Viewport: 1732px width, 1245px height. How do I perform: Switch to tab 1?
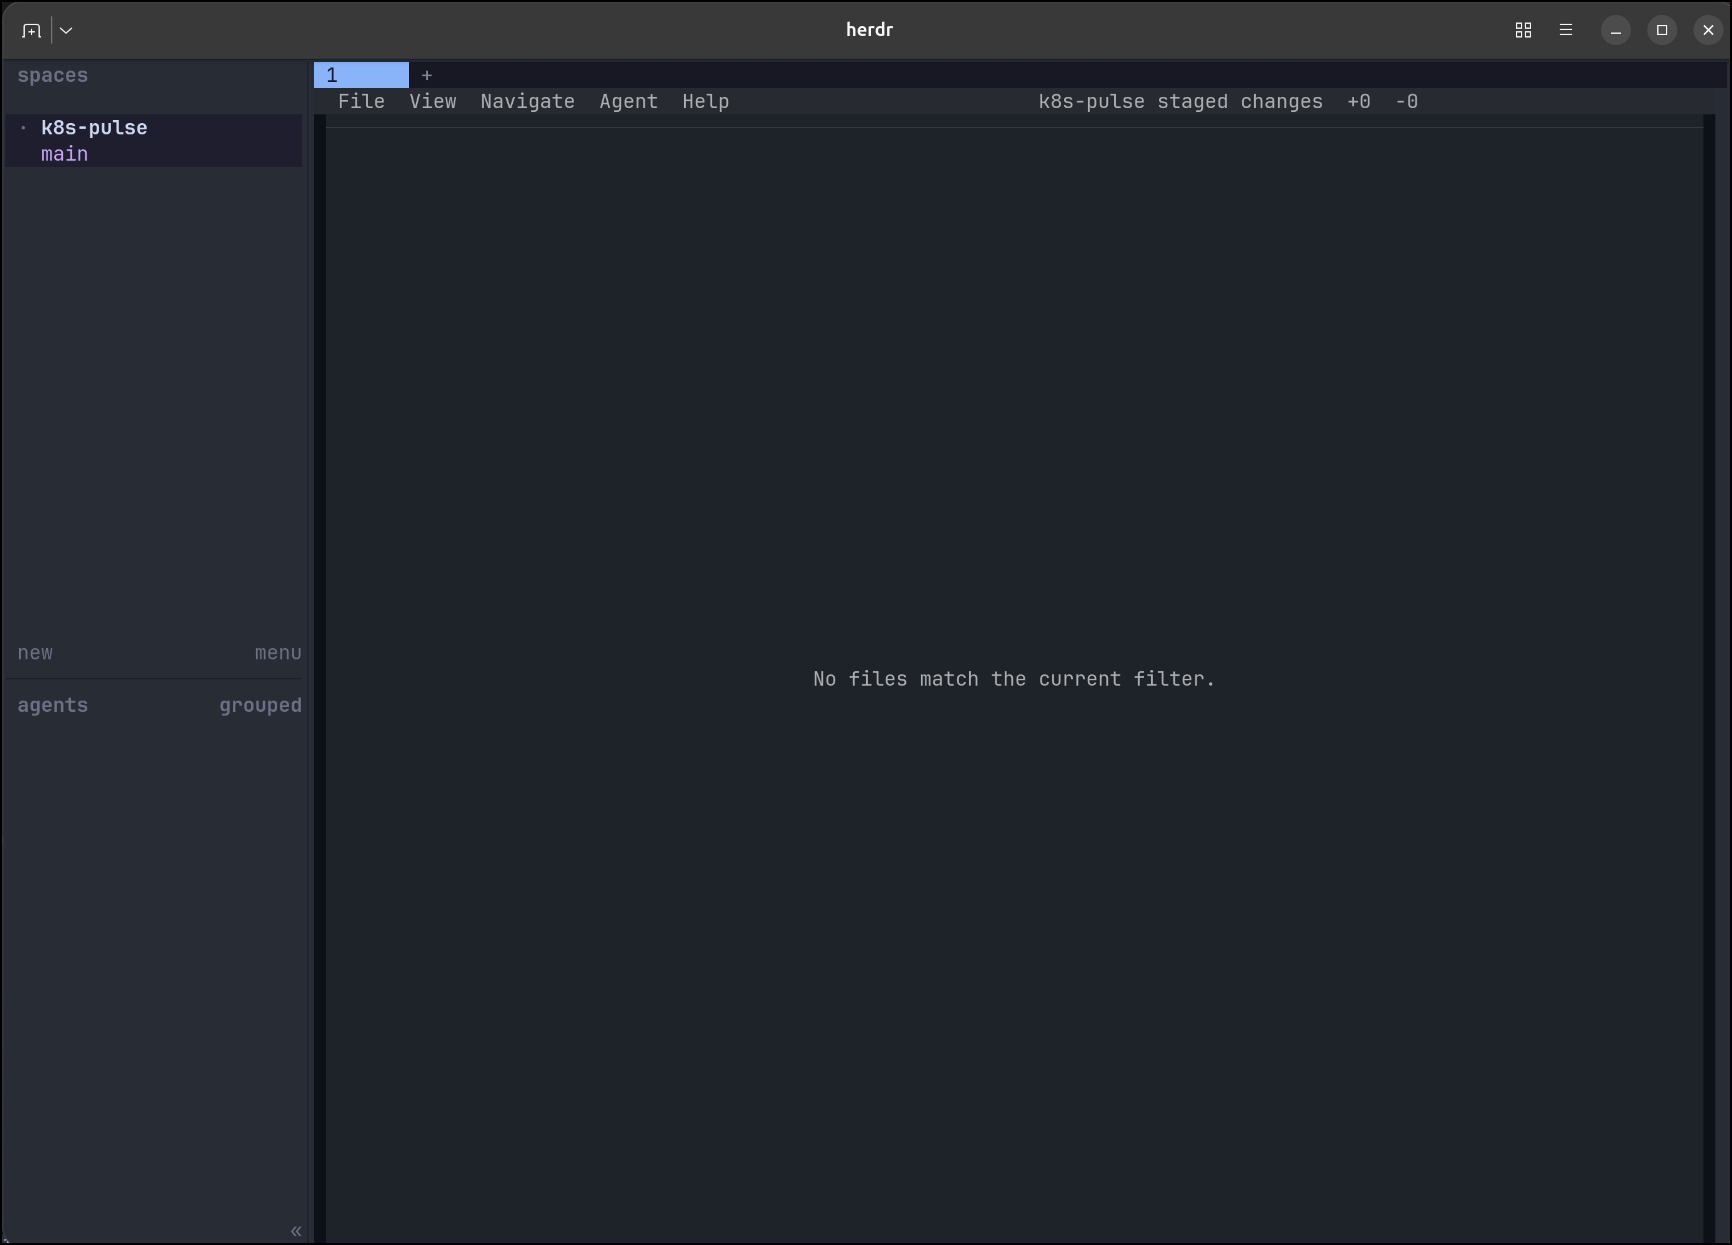tap(361, 75)
